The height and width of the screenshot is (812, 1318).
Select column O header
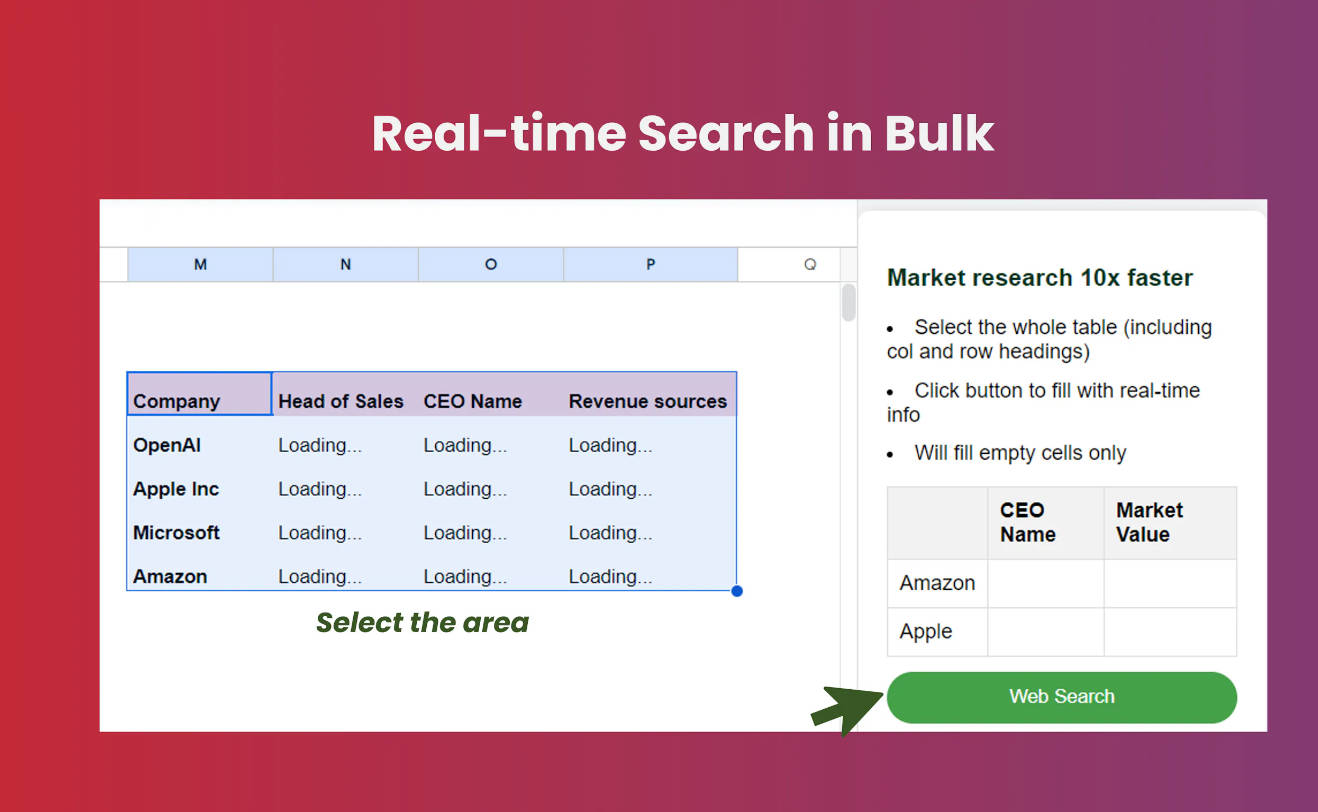[x=490, y=265]
